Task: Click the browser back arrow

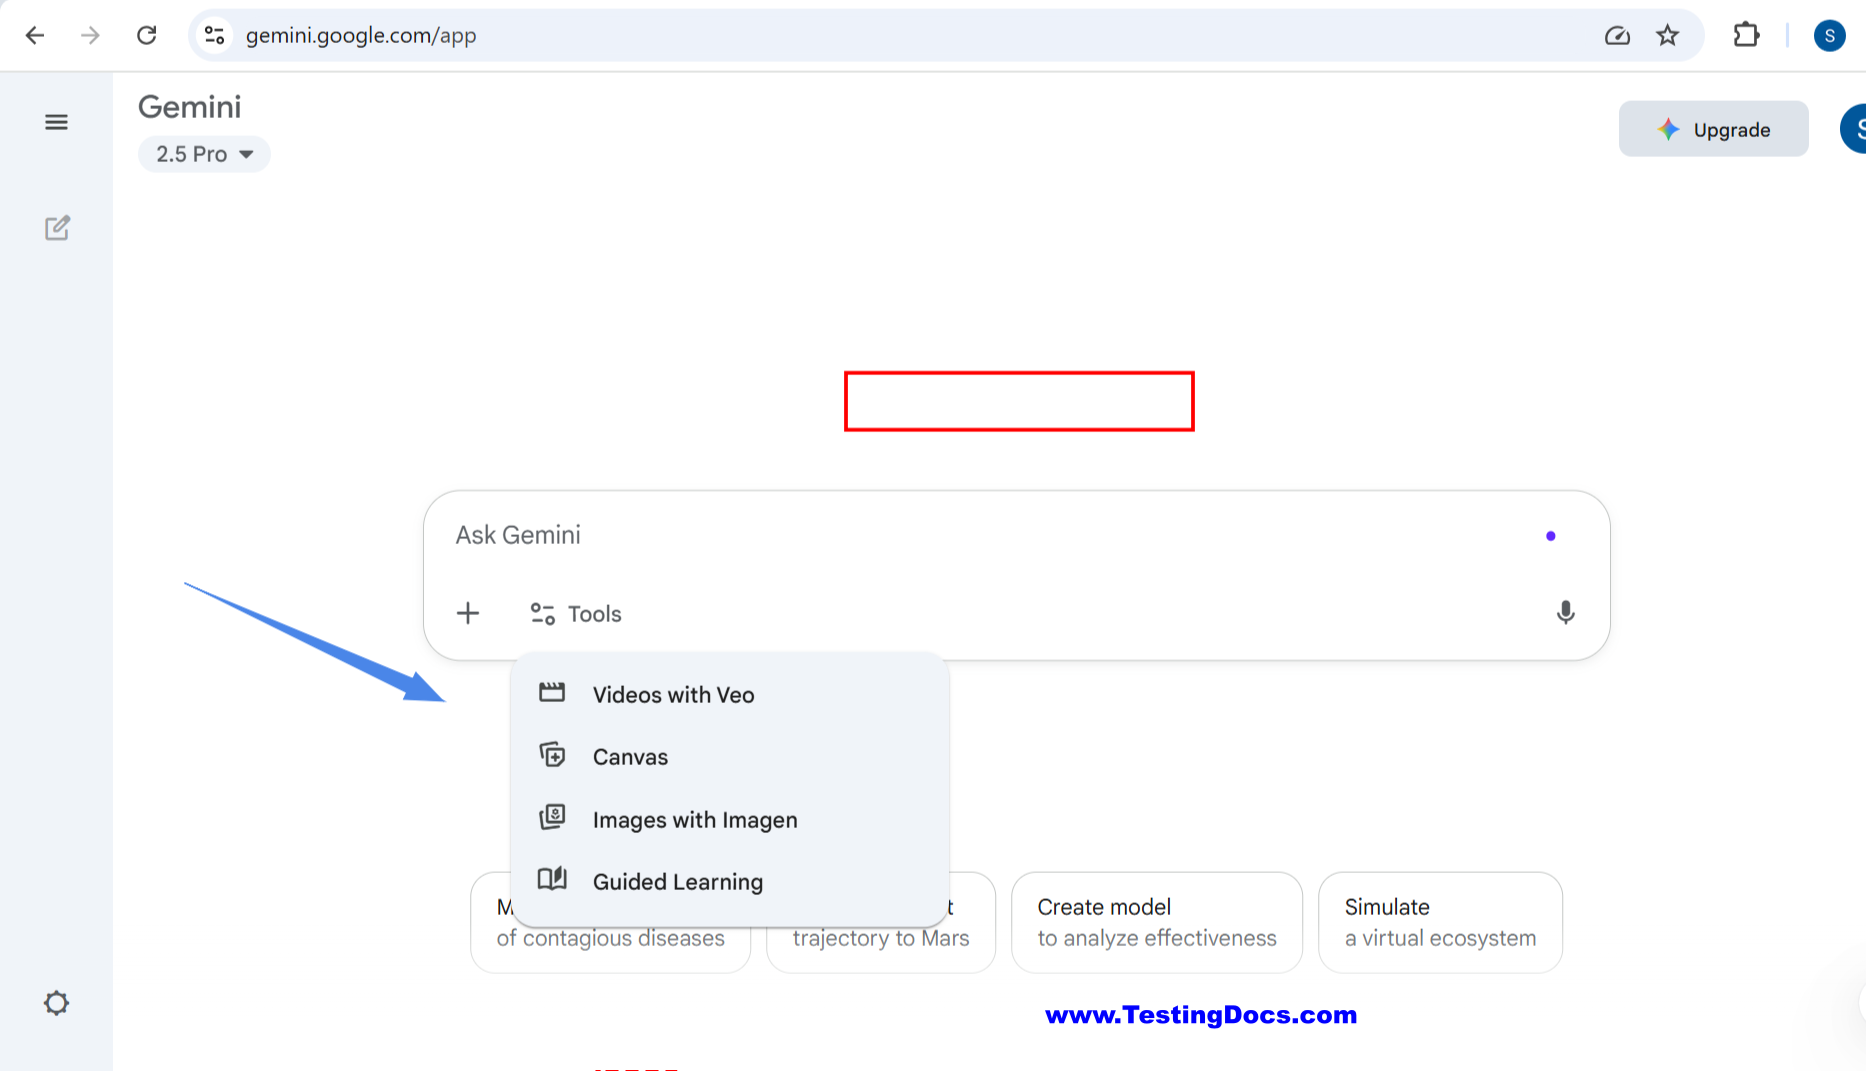Action: (35, 36)
